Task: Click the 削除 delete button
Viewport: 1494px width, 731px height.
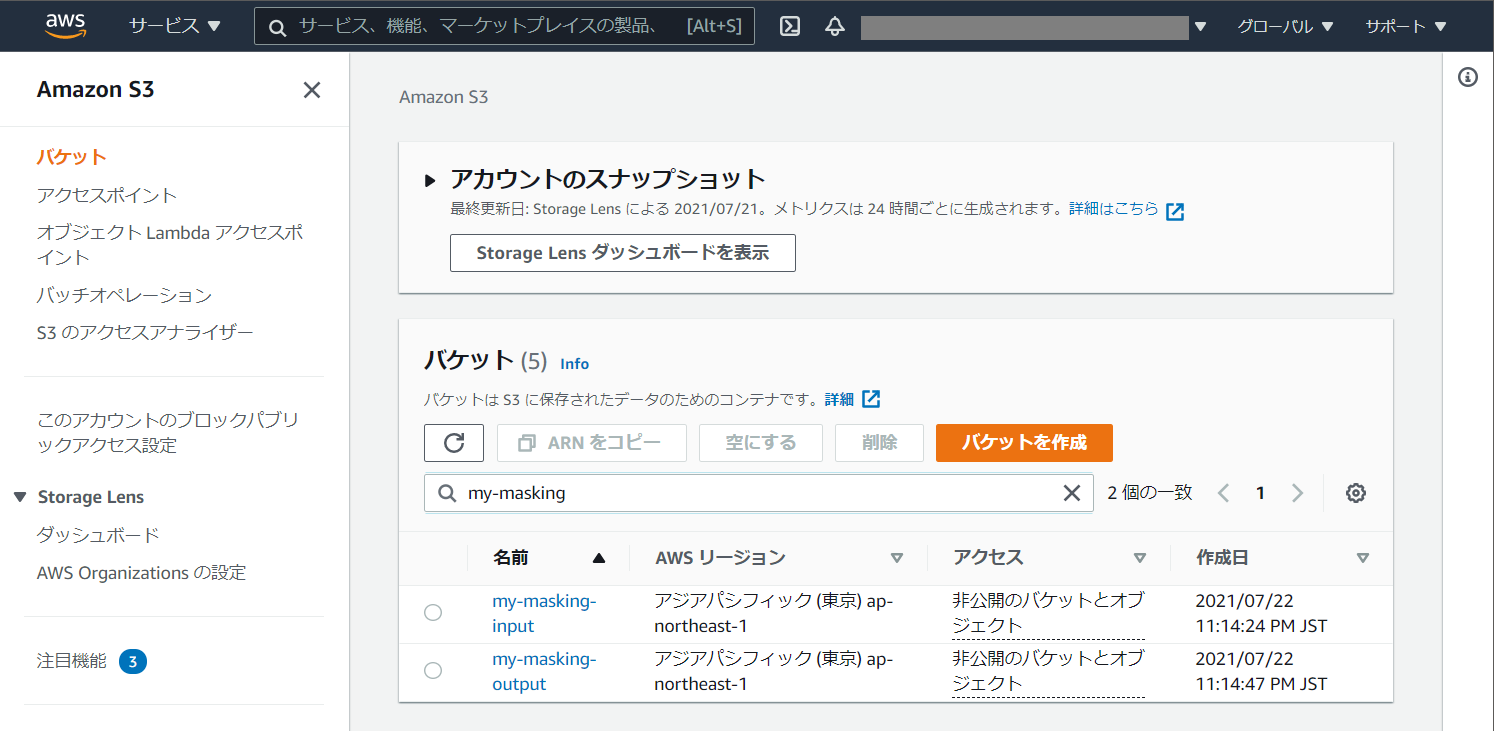Action: tap(879, 442)
